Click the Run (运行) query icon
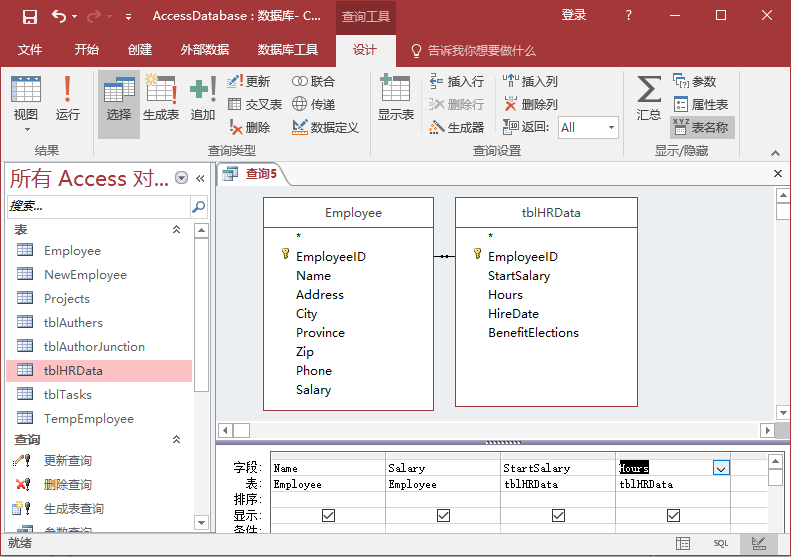 click(68, 98)
